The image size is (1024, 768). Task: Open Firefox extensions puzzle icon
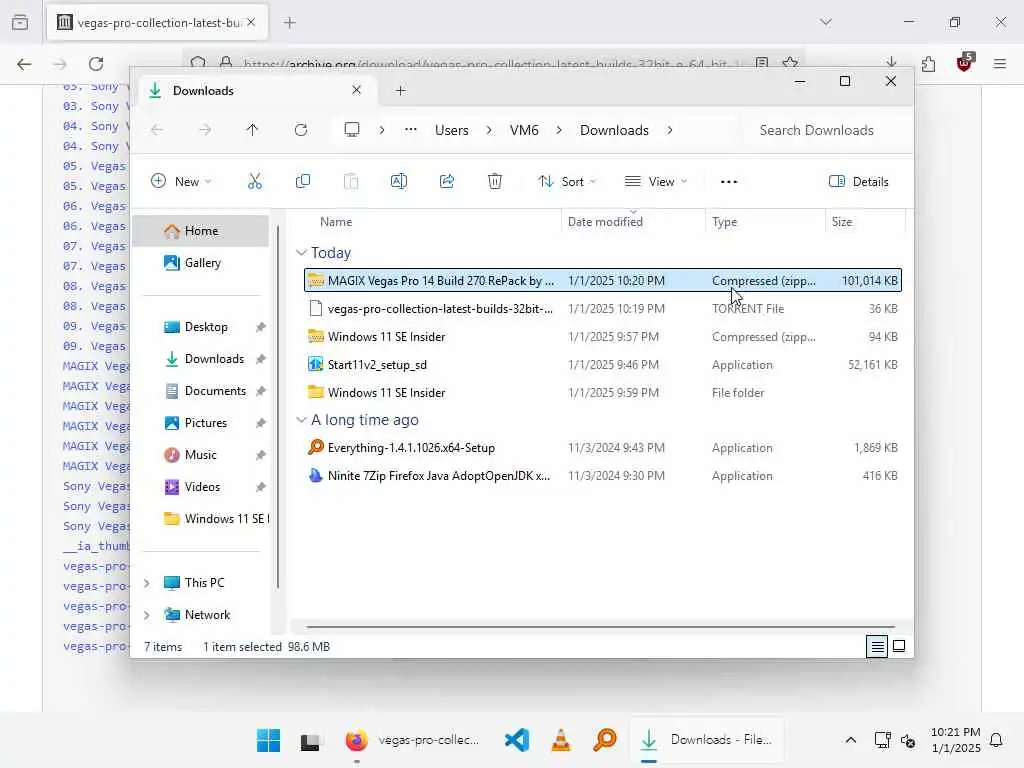pos(928,63)
